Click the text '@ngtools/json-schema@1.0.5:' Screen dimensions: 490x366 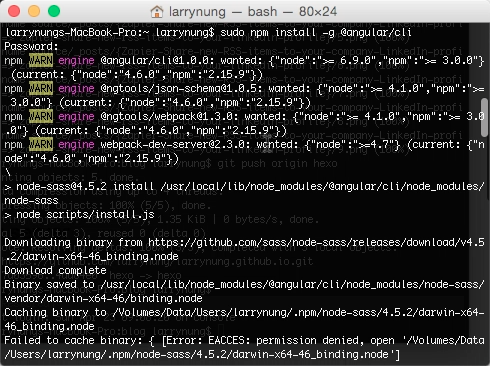(x=181, y=88)
